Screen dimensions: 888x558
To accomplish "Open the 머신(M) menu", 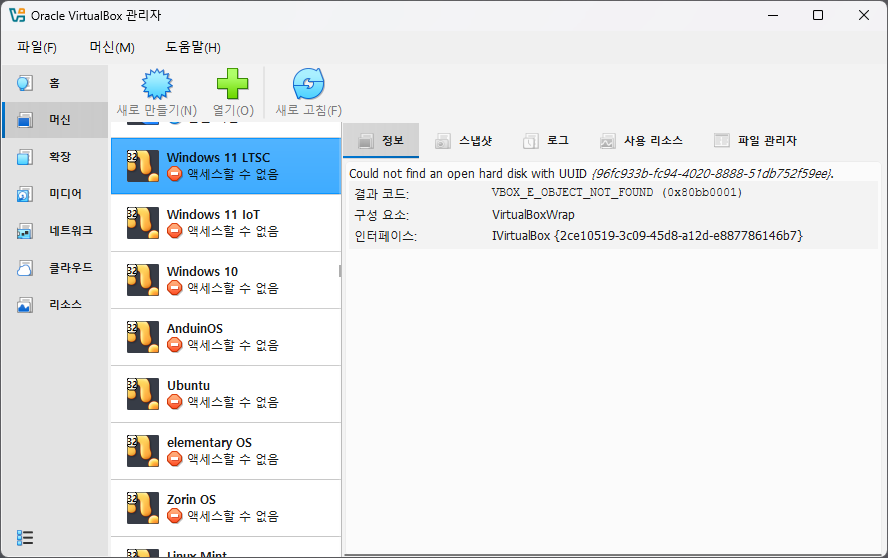I will pos(112,47).
